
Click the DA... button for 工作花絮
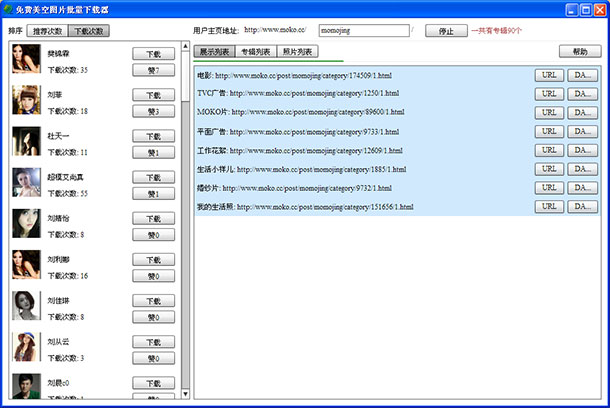pos(582,151)
